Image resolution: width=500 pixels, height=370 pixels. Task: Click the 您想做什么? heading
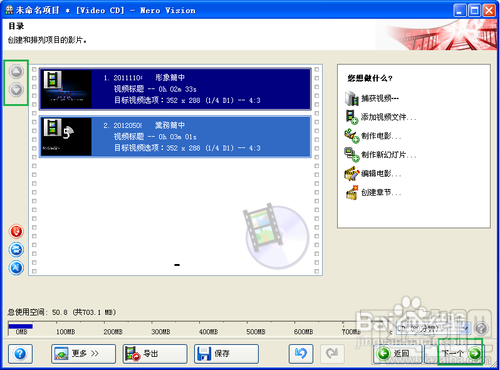370,78
